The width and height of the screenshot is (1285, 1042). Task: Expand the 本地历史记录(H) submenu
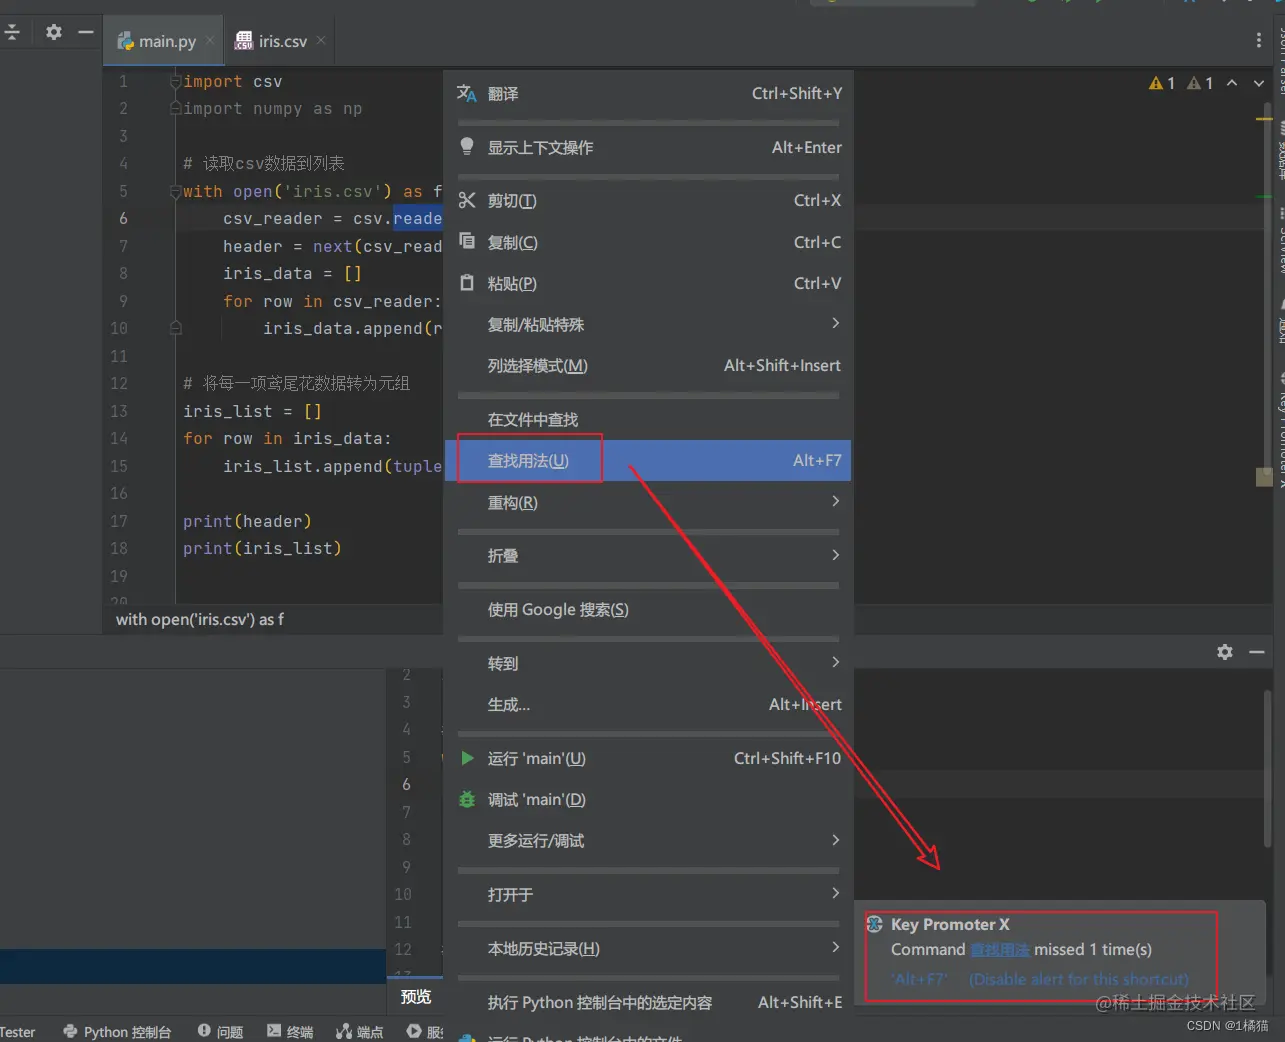[x=835, y=947]
